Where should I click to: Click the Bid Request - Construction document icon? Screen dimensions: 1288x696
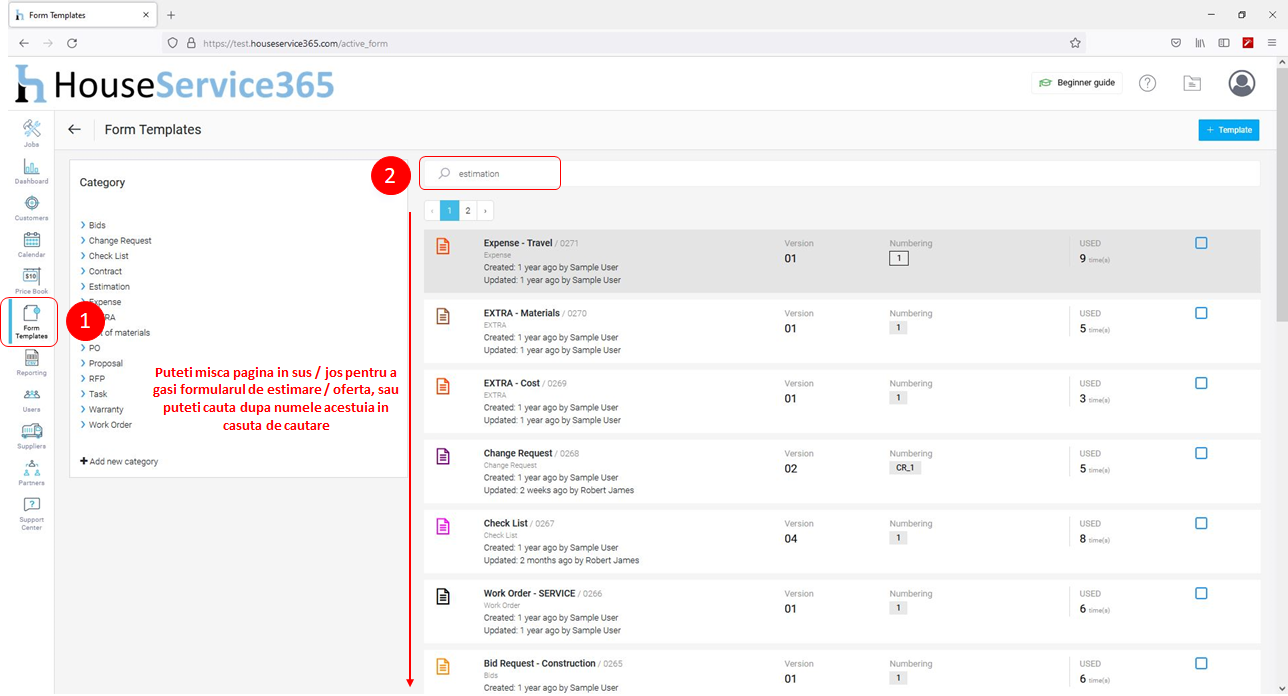pos(443,666)
